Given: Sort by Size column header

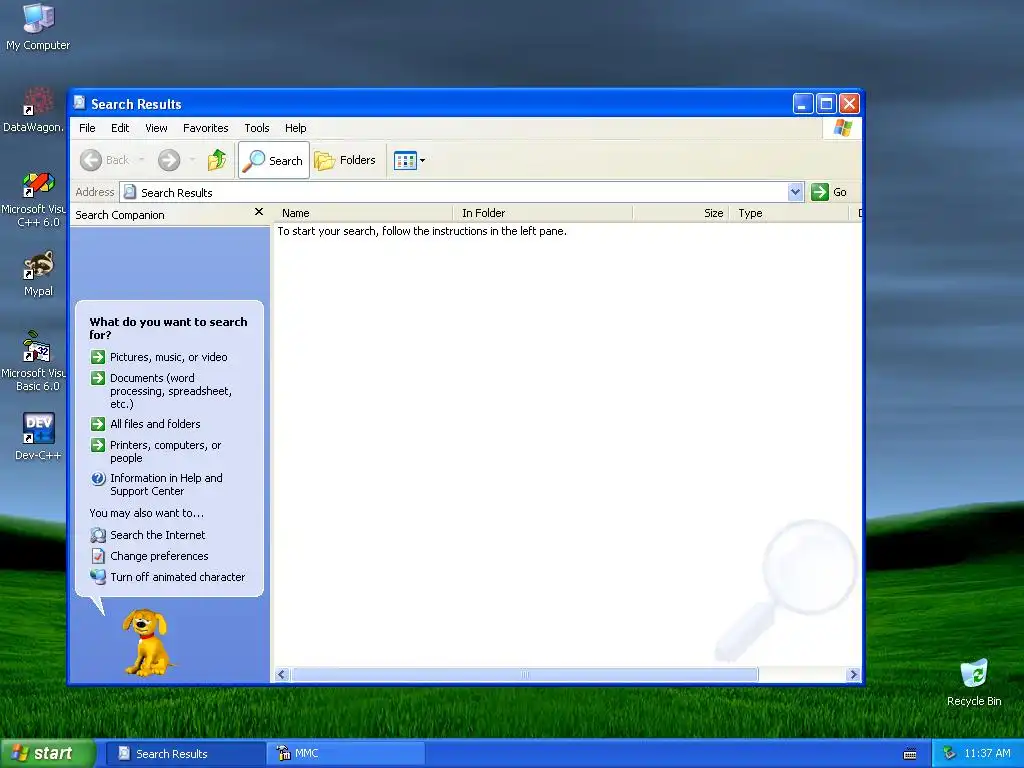Looking at the screenshot, I should (x=681, y=213).
